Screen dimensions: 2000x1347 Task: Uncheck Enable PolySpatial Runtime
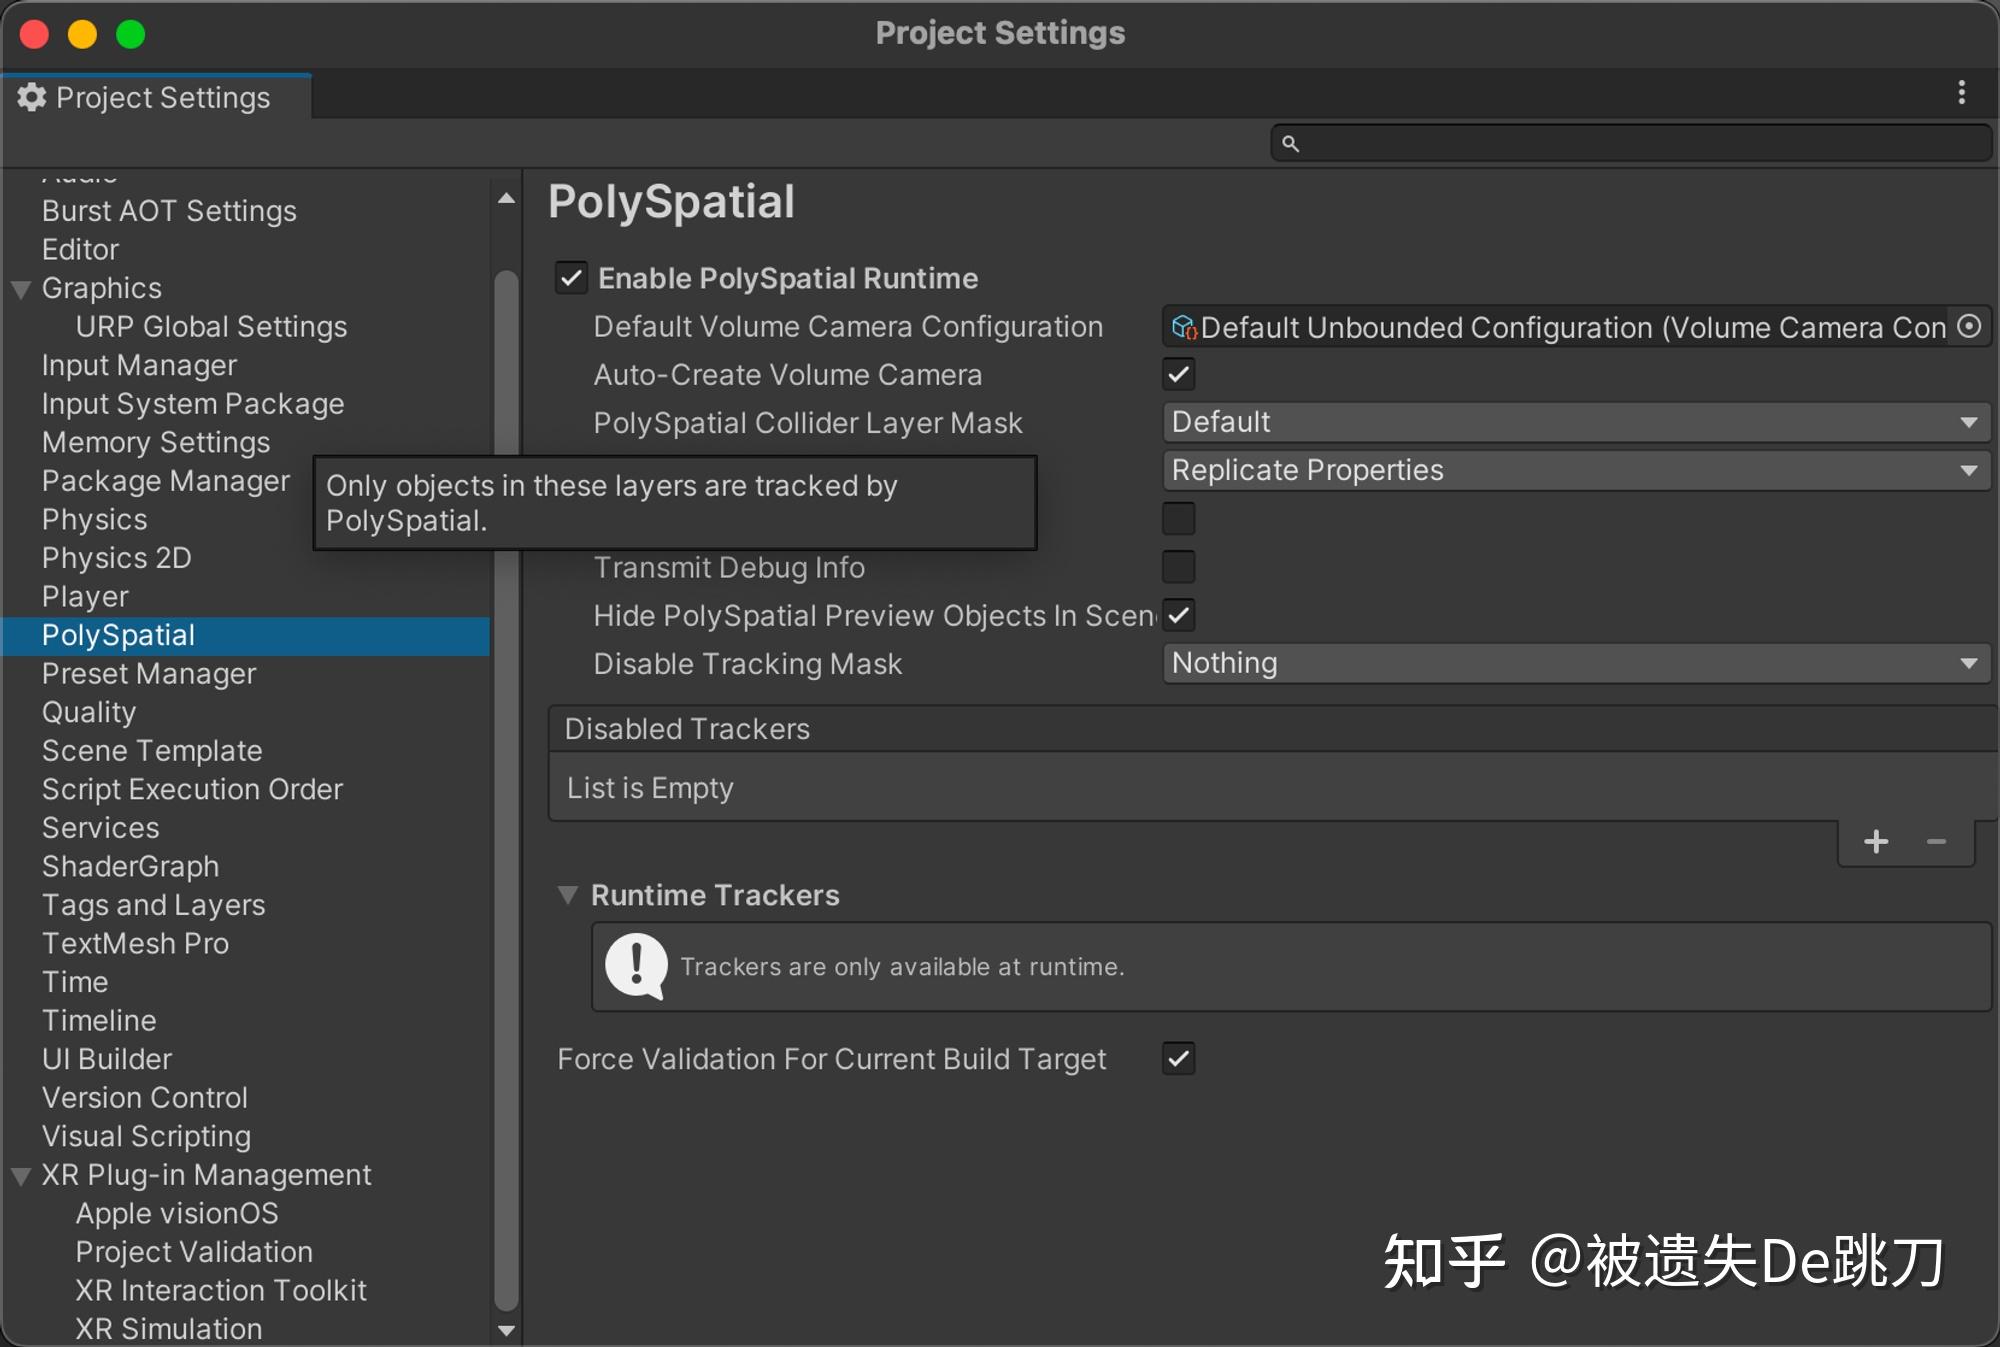pyautogui.click(x=571, y=278)
